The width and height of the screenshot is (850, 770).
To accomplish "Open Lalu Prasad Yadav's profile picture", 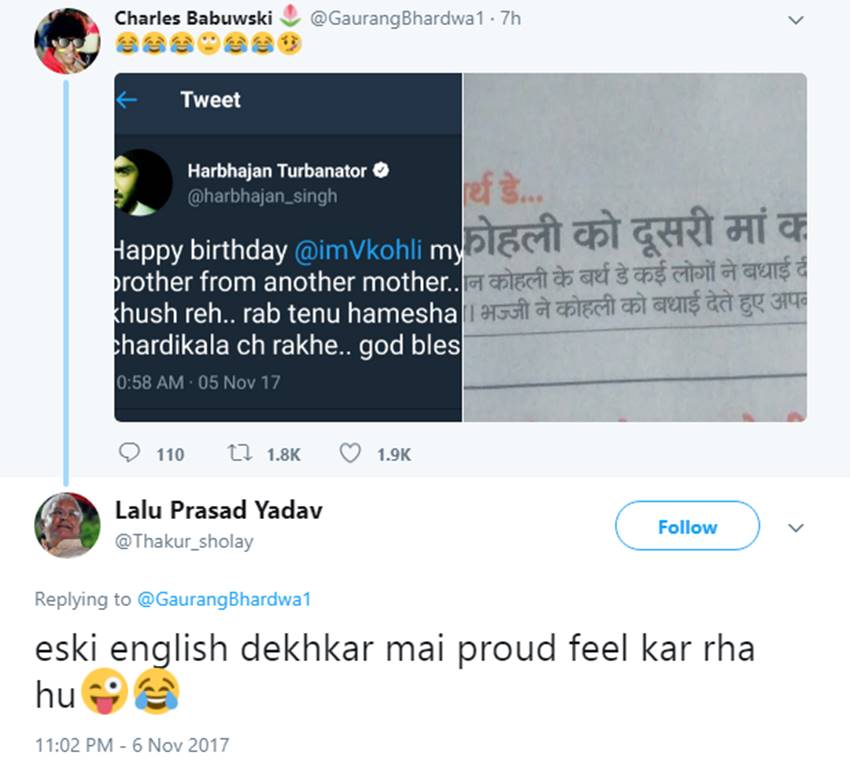I will point(67,525).
